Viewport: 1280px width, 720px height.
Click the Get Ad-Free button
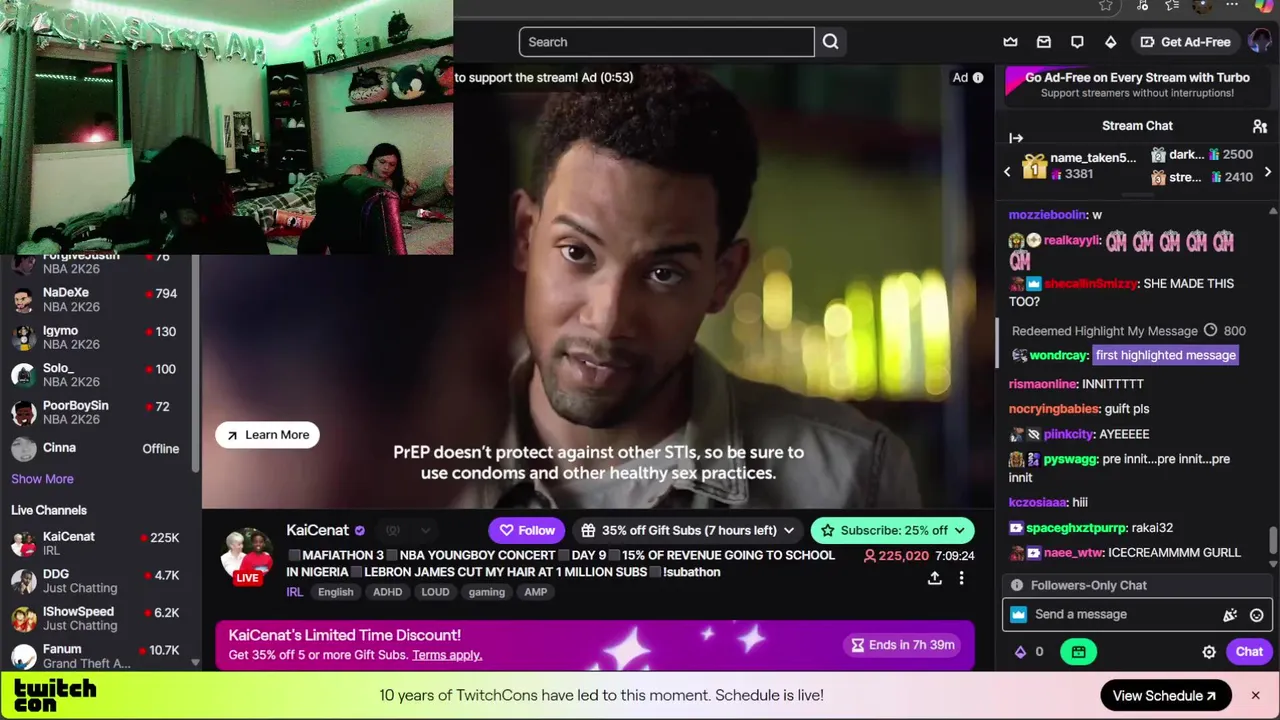click(1185, 42)
